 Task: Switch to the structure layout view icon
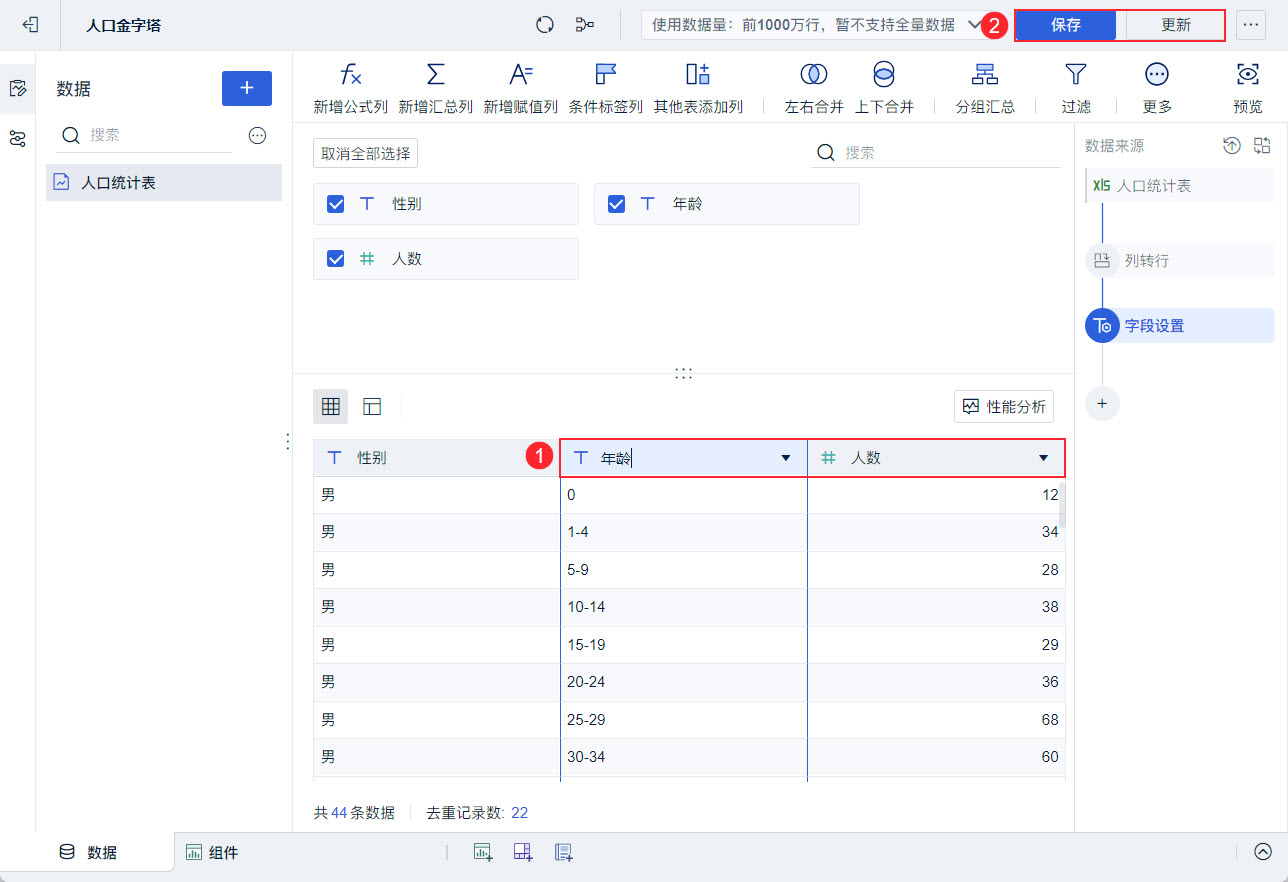(372, 406)
